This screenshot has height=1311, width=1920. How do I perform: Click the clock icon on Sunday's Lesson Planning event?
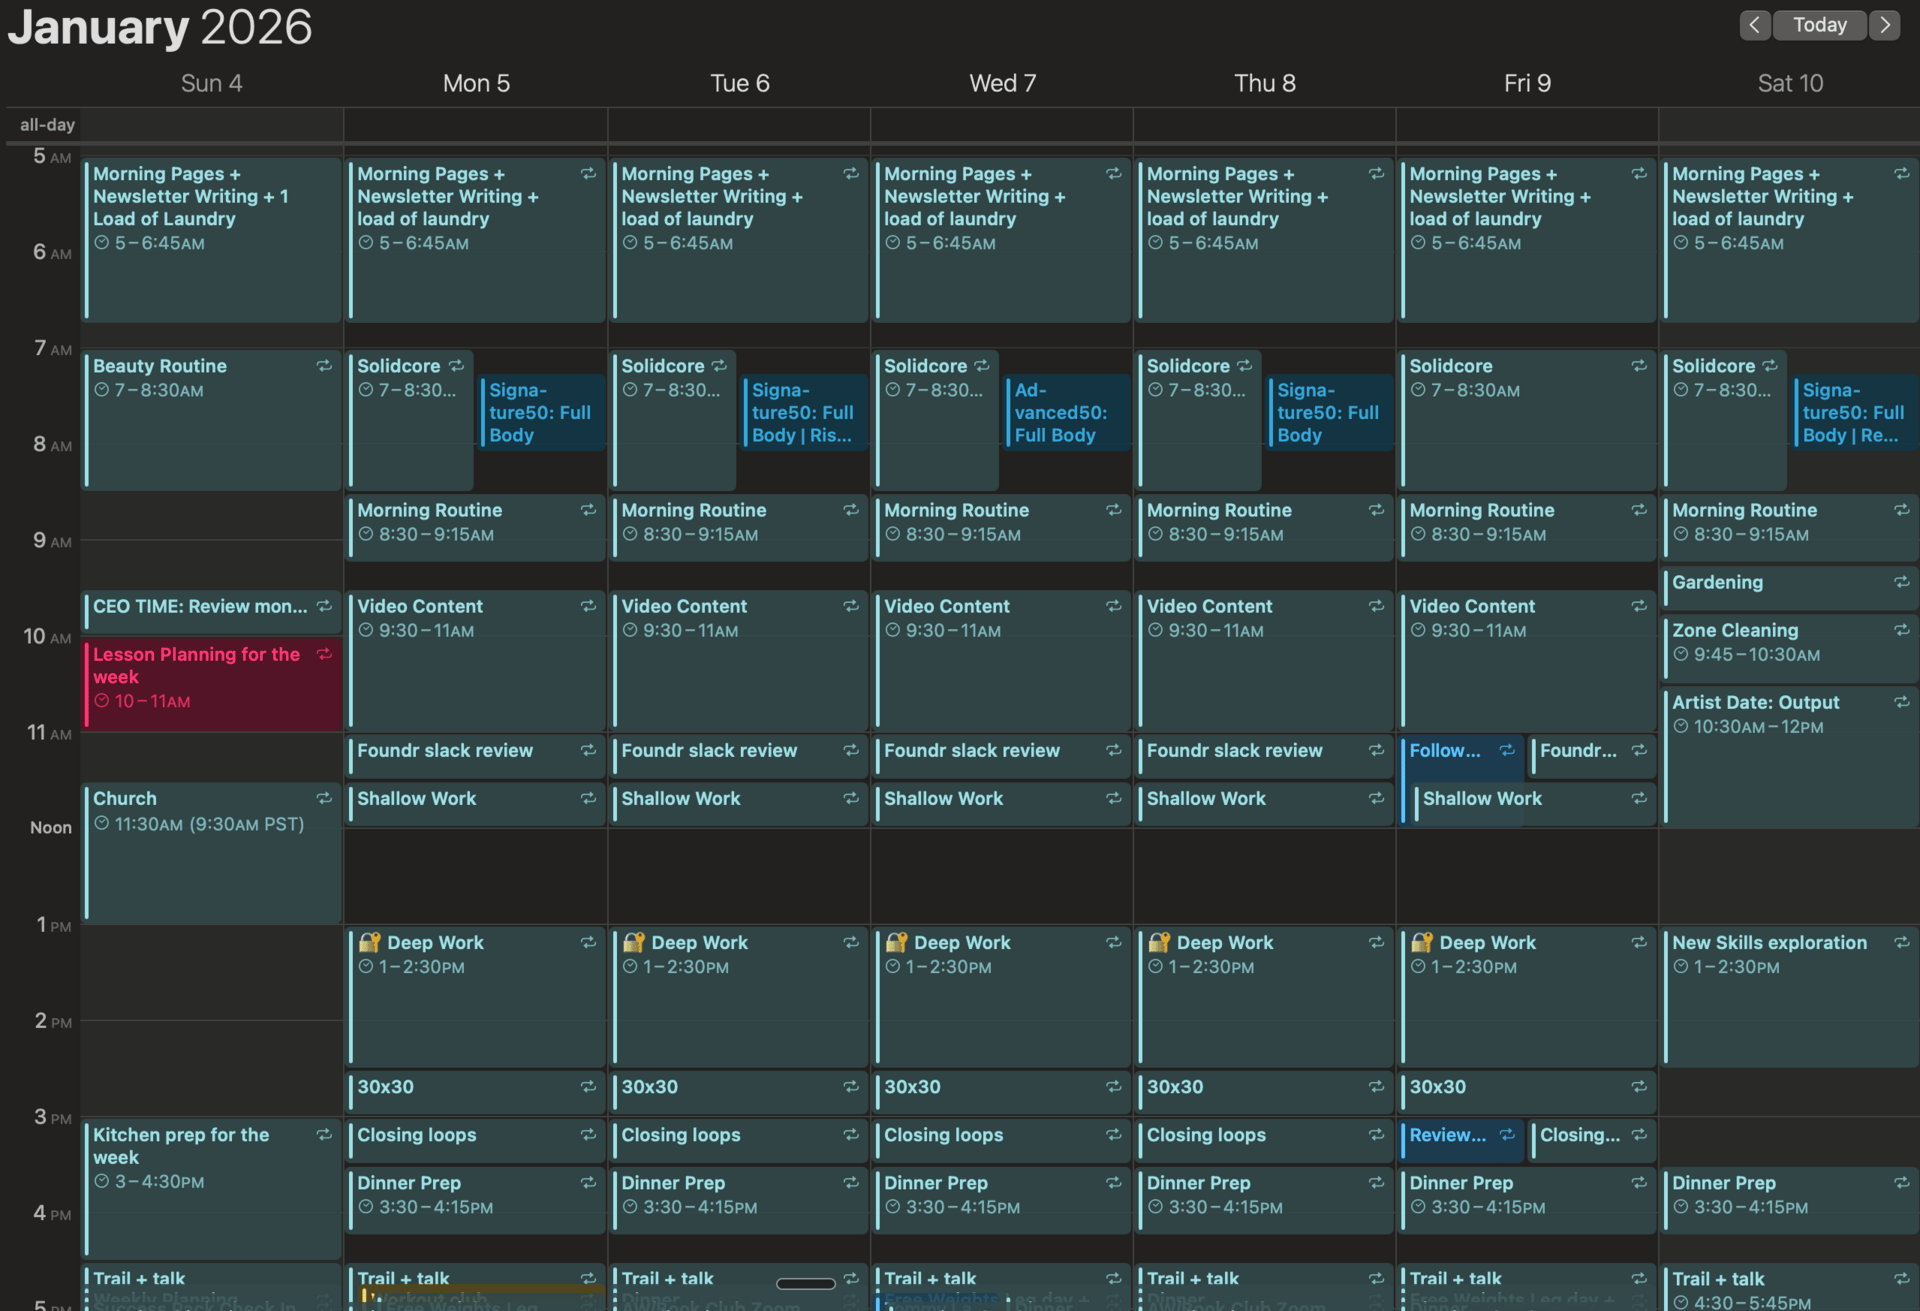(x=101, y=701)
